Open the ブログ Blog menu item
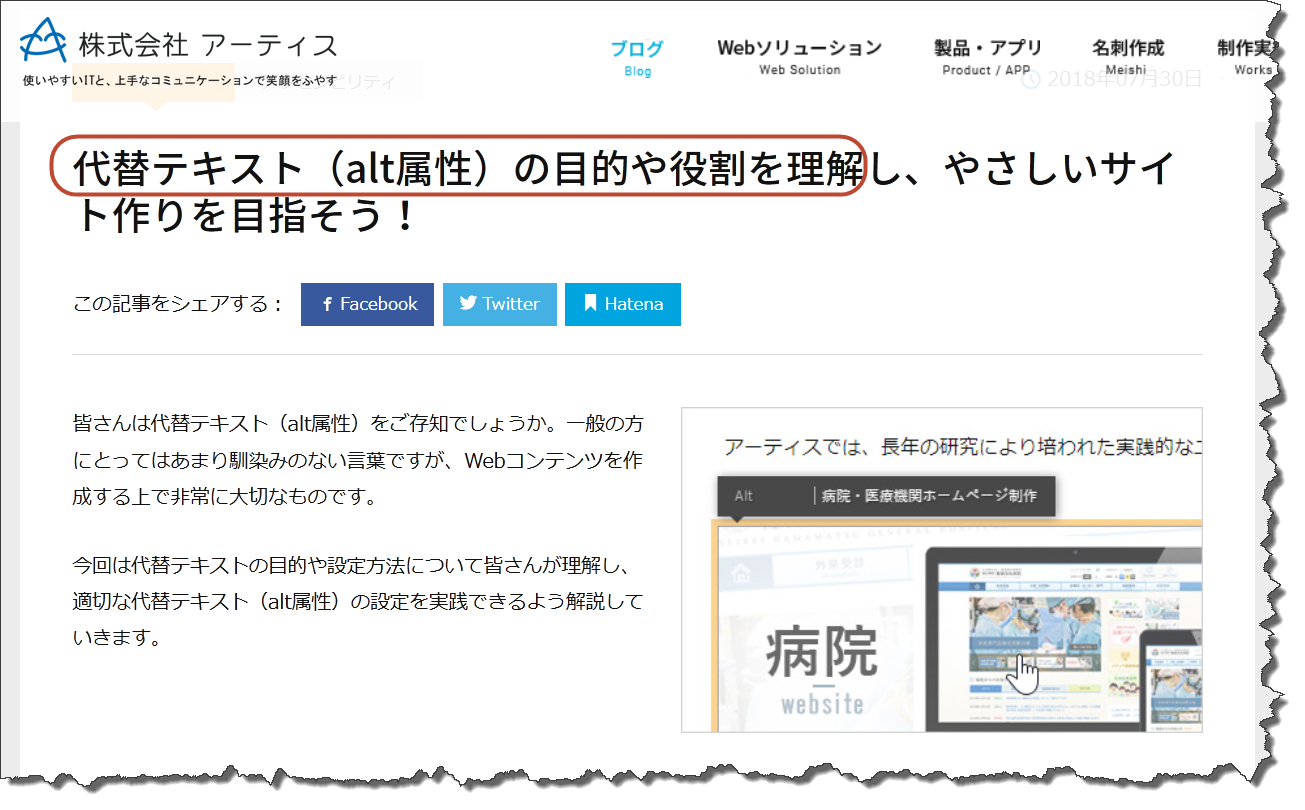The width and height of the screenshot is (1305, 810). pyautogui.click(x=637, y=58)
